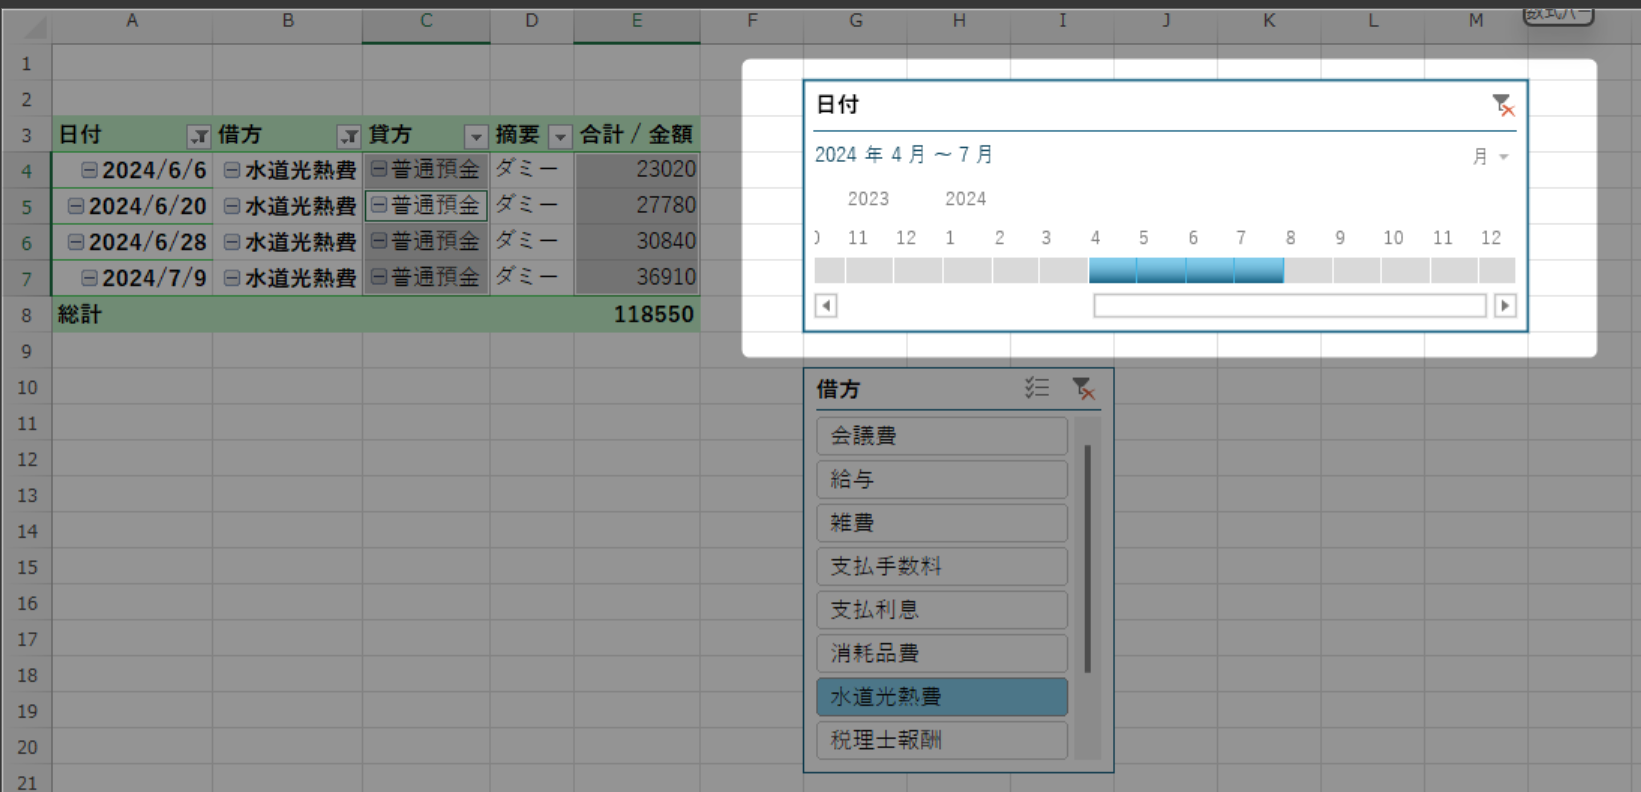The width and height of the screenshot is (1641, 792).
Task: Select 会議費 in the 借方 slicer
Action: [x=941, y=436]
